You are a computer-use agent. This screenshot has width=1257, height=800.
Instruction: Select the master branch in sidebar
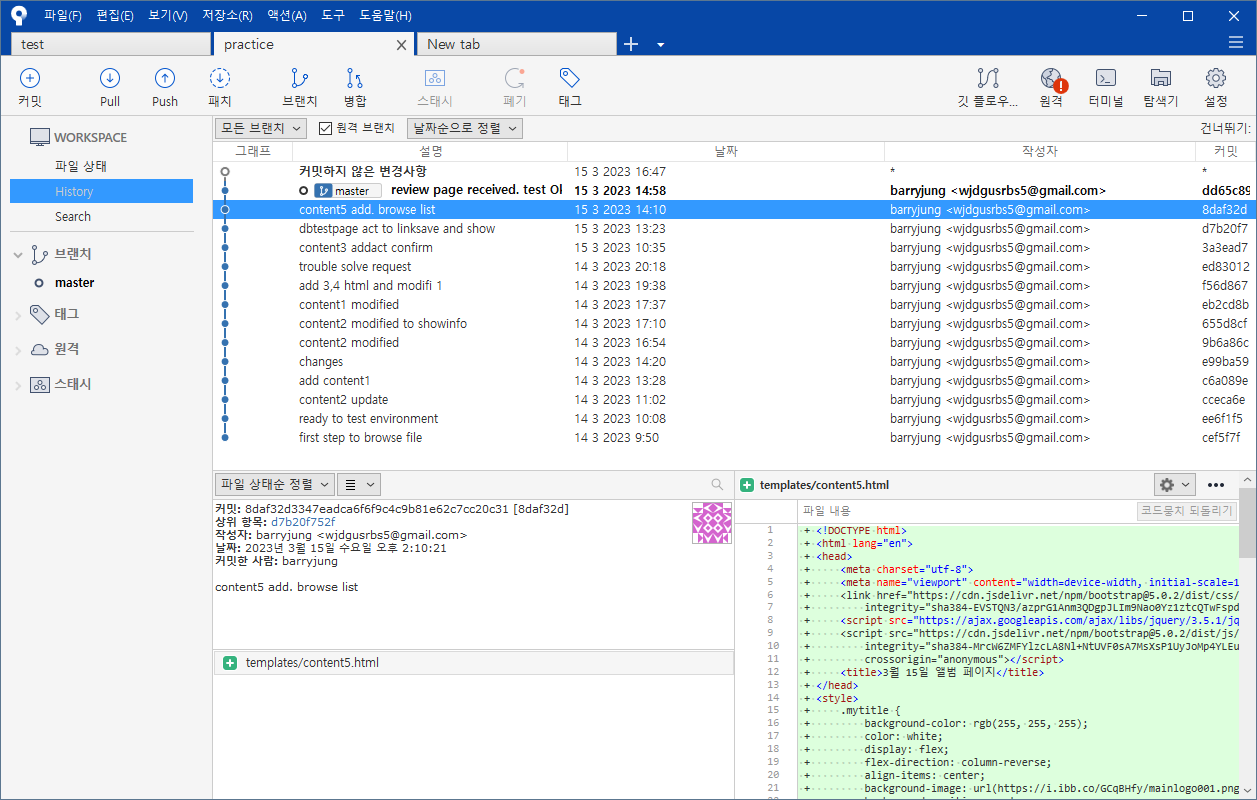74,283
